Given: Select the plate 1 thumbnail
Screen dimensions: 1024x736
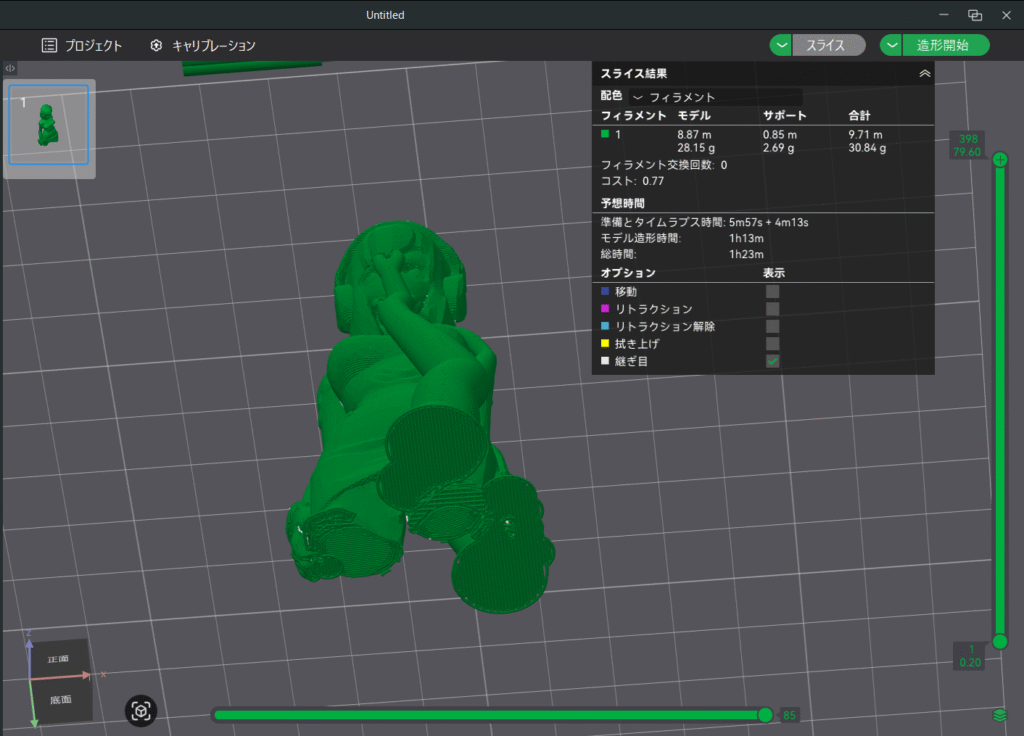Looking at the screenshot, I should coord(49,125).
